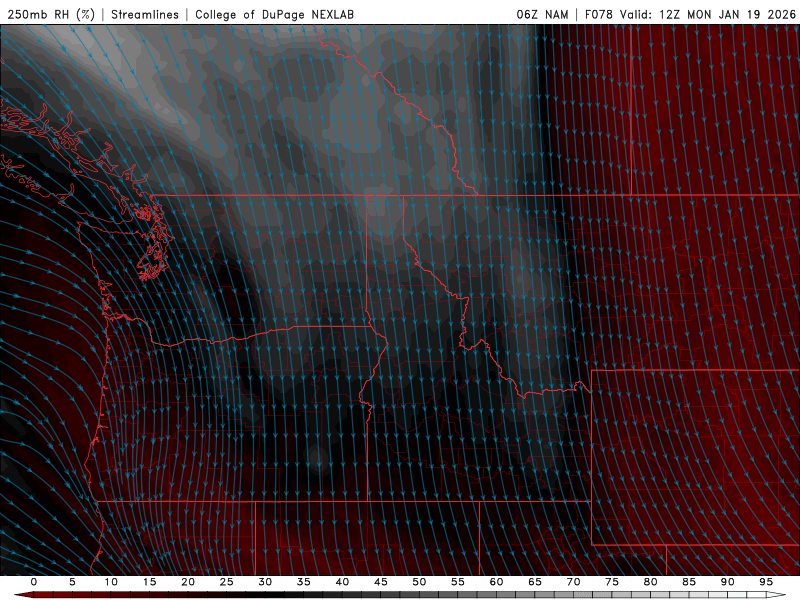Select the "06Z NAM" model run label
This screenshot has width=800, height=600.
542,14
